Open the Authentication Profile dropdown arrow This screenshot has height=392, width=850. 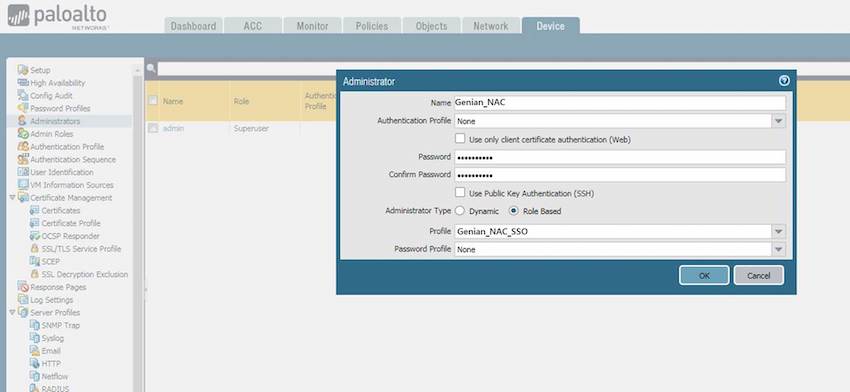(x=778, y=121)
